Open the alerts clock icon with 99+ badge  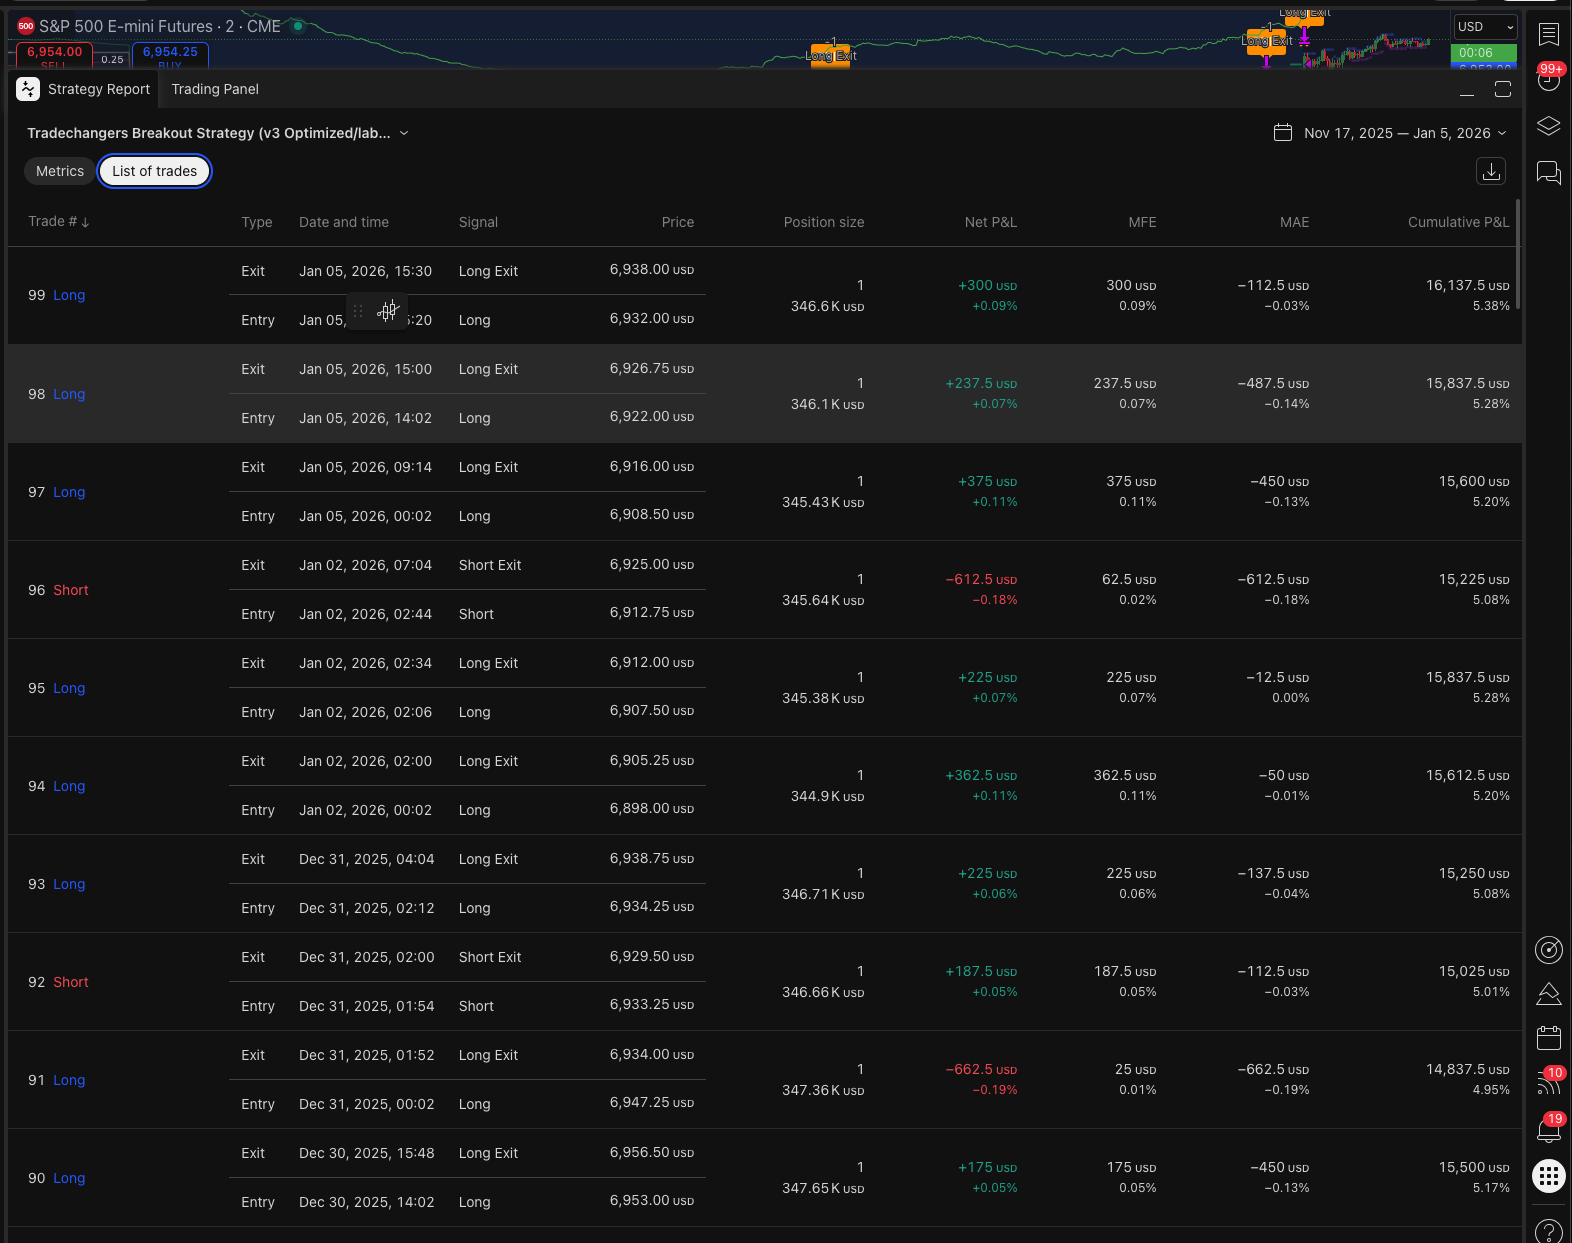[x=1548, y=80]
